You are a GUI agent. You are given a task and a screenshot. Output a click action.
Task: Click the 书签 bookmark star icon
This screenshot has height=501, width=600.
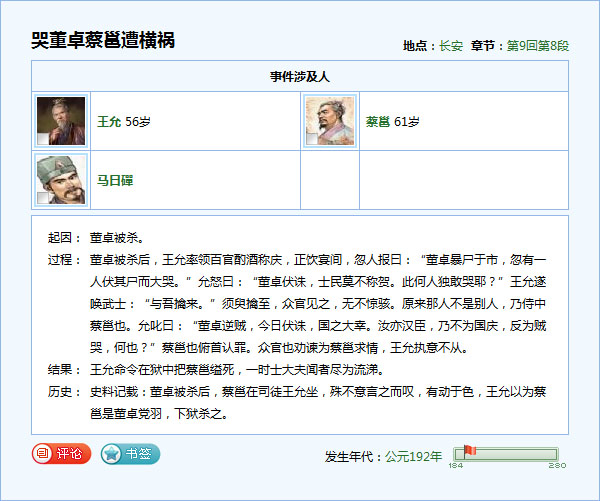[112, 454]
